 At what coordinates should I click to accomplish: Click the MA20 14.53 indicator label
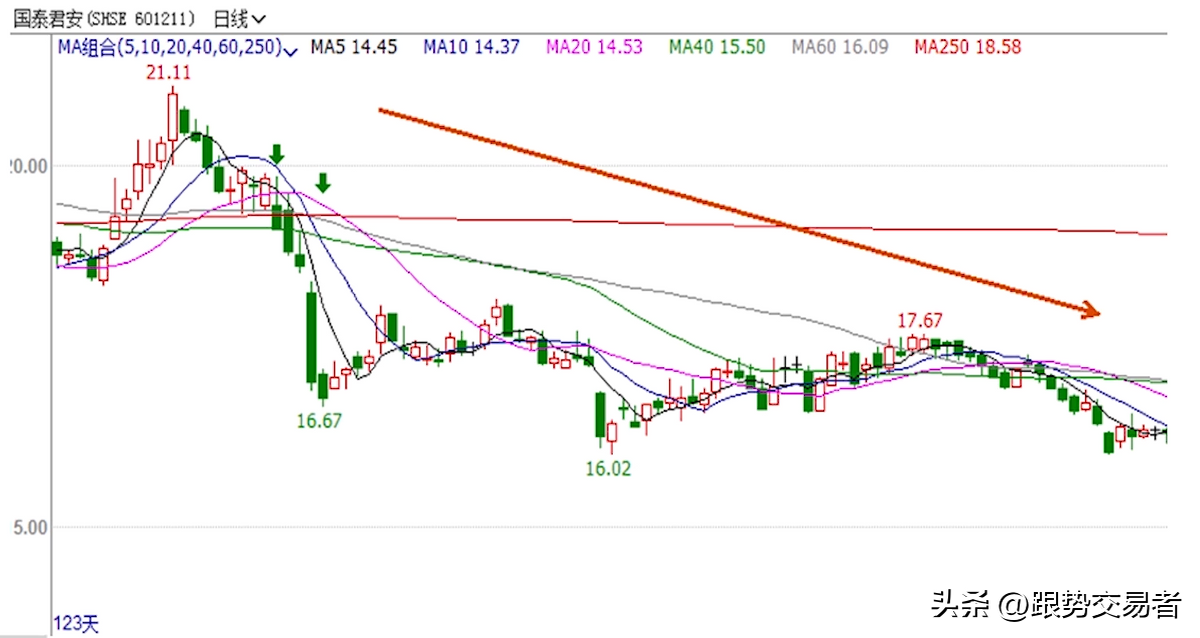pos(594,47)
